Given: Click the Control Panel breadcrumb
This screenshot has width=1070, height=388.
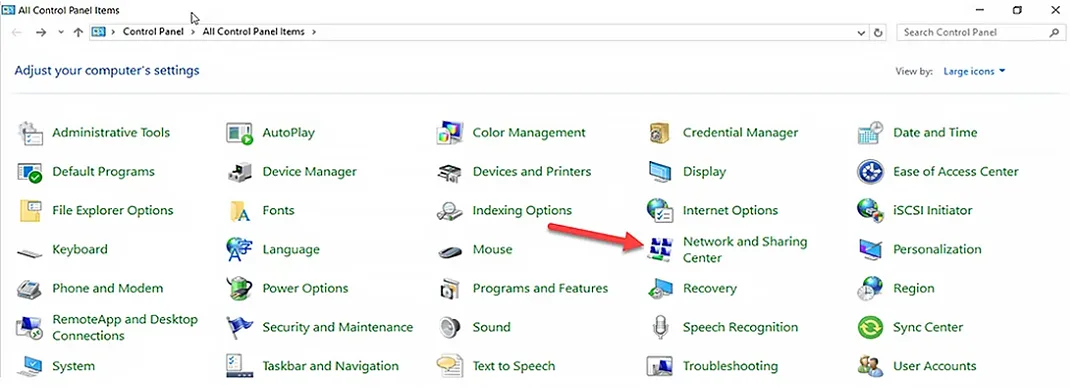Looking at the screenshot, I should pos(153,32).
